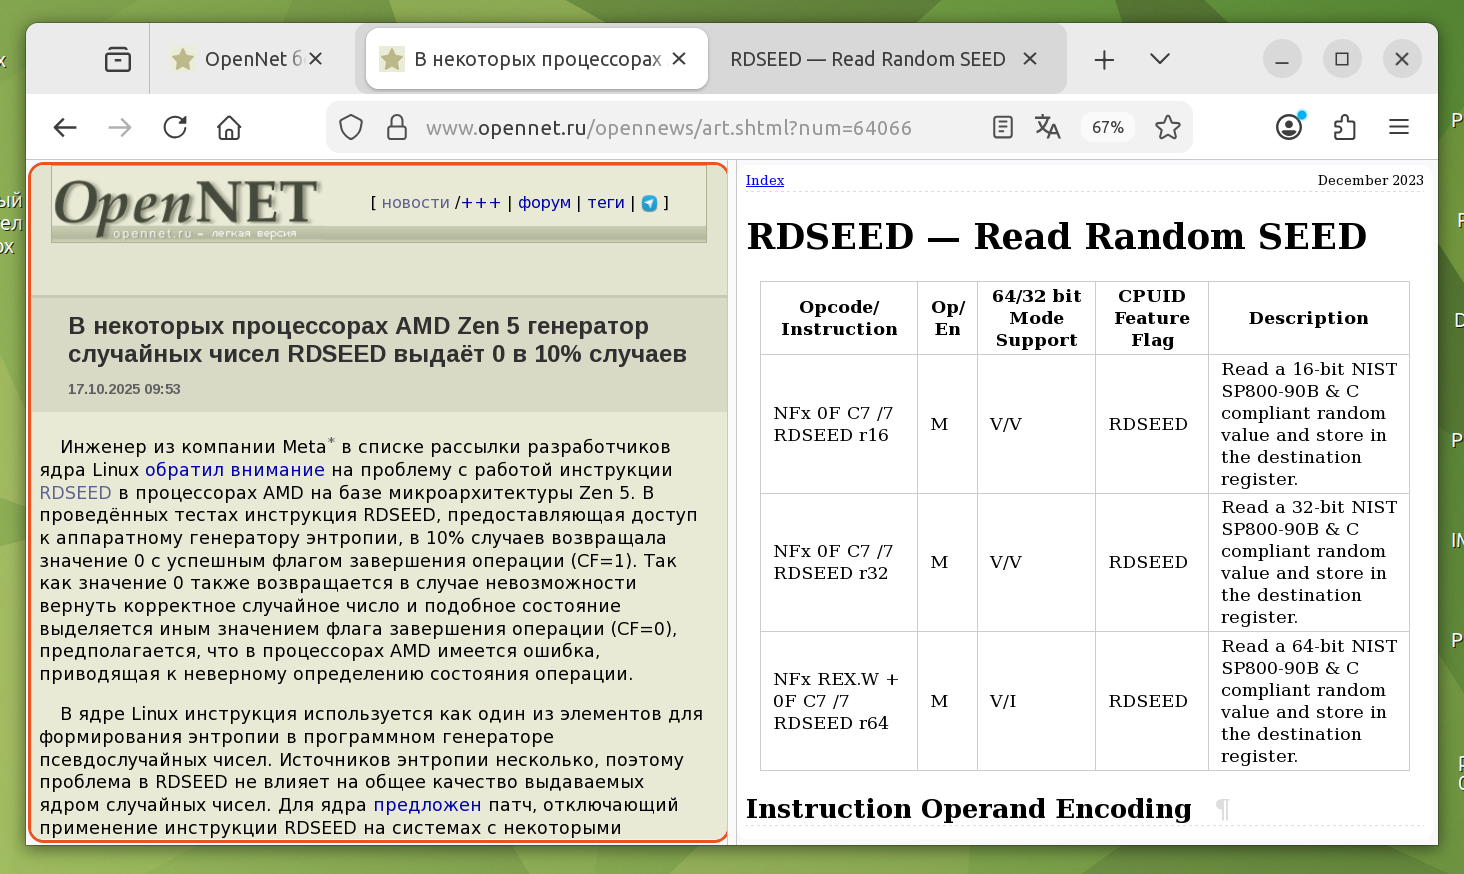Click the 'Description' column header

coord(1309,318)
